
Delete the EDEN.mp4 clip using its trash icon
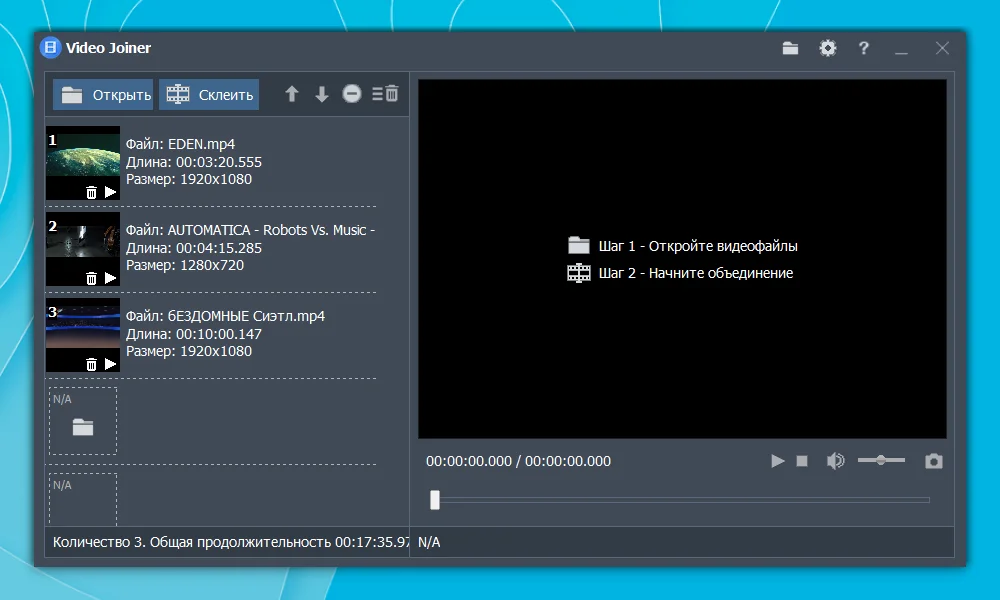[91, 192]
